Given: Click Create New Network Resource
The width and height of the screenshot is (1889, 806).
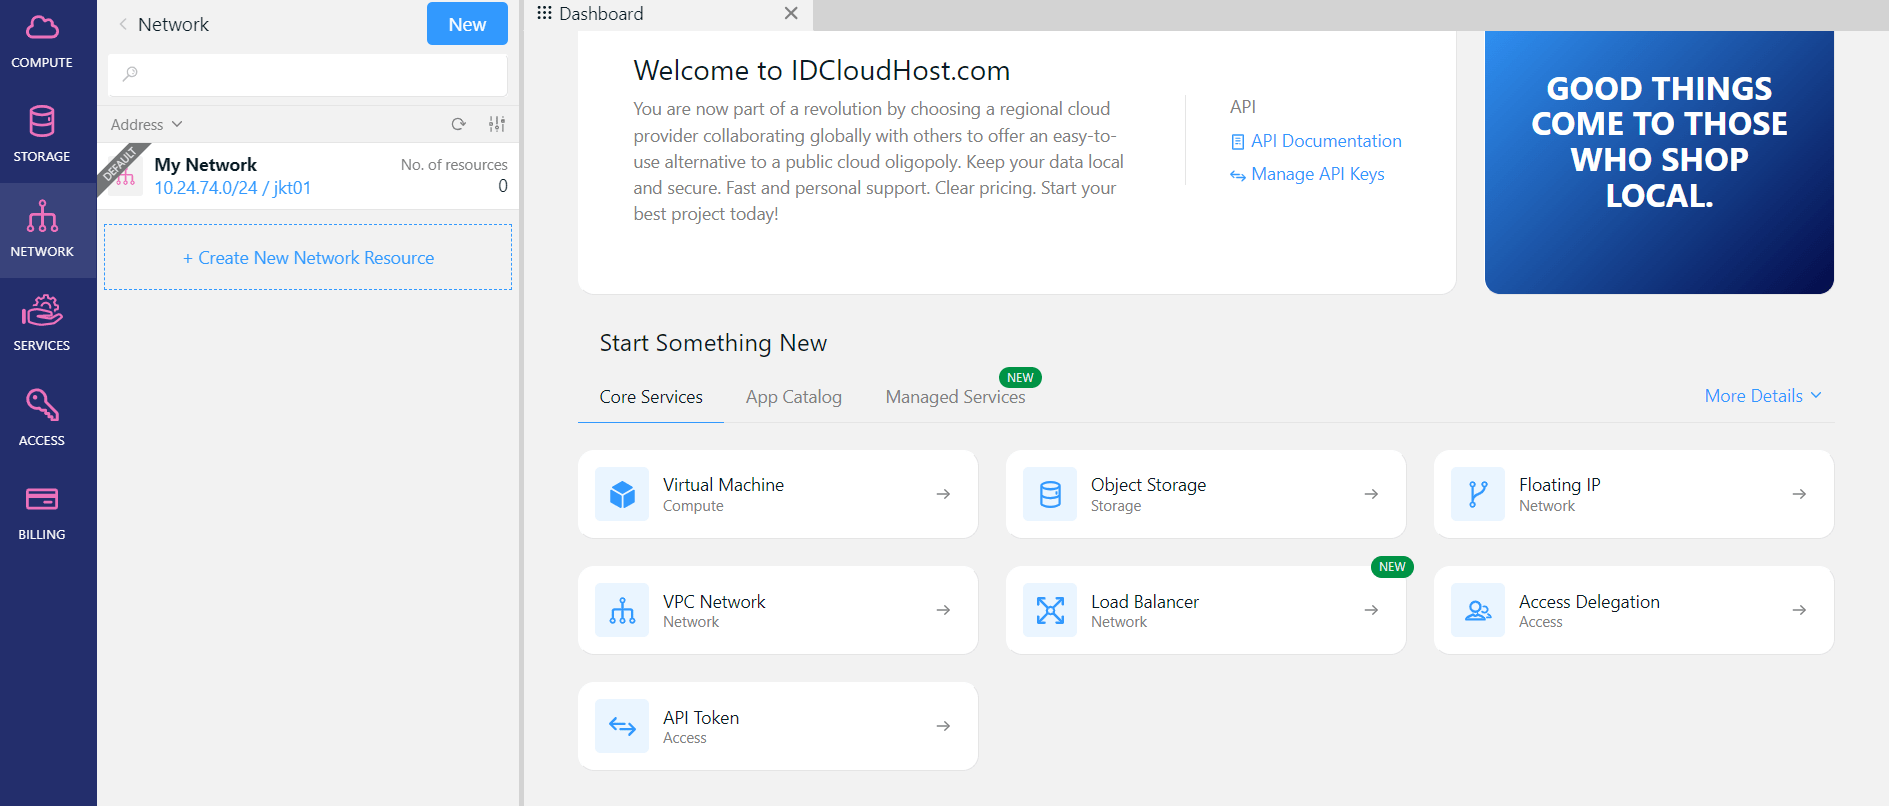Looking at the screenshot, I should 308,258.
